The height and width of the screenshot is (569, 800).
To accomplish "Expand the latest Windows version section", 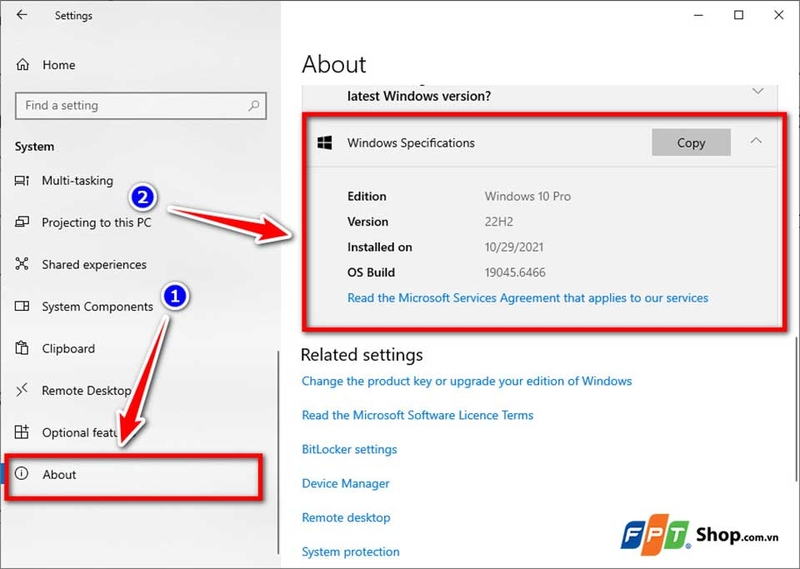I will (758, 91).
